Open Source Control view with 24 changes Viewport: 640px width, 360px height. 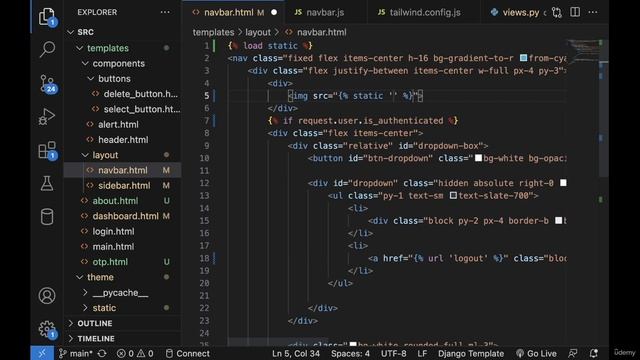47,84
